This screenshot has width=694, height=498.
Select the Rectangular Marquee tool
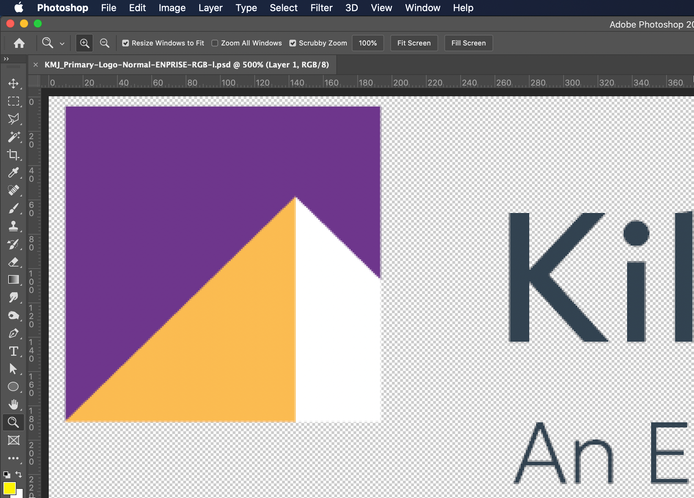coord(13,101)
